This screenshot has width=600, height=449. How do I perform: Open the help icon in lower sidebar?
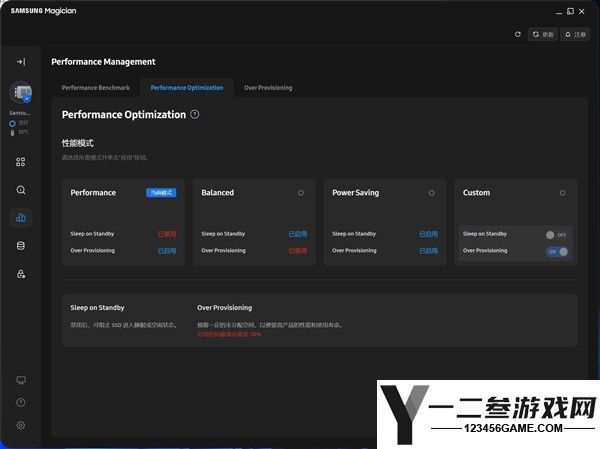(21, 402)
